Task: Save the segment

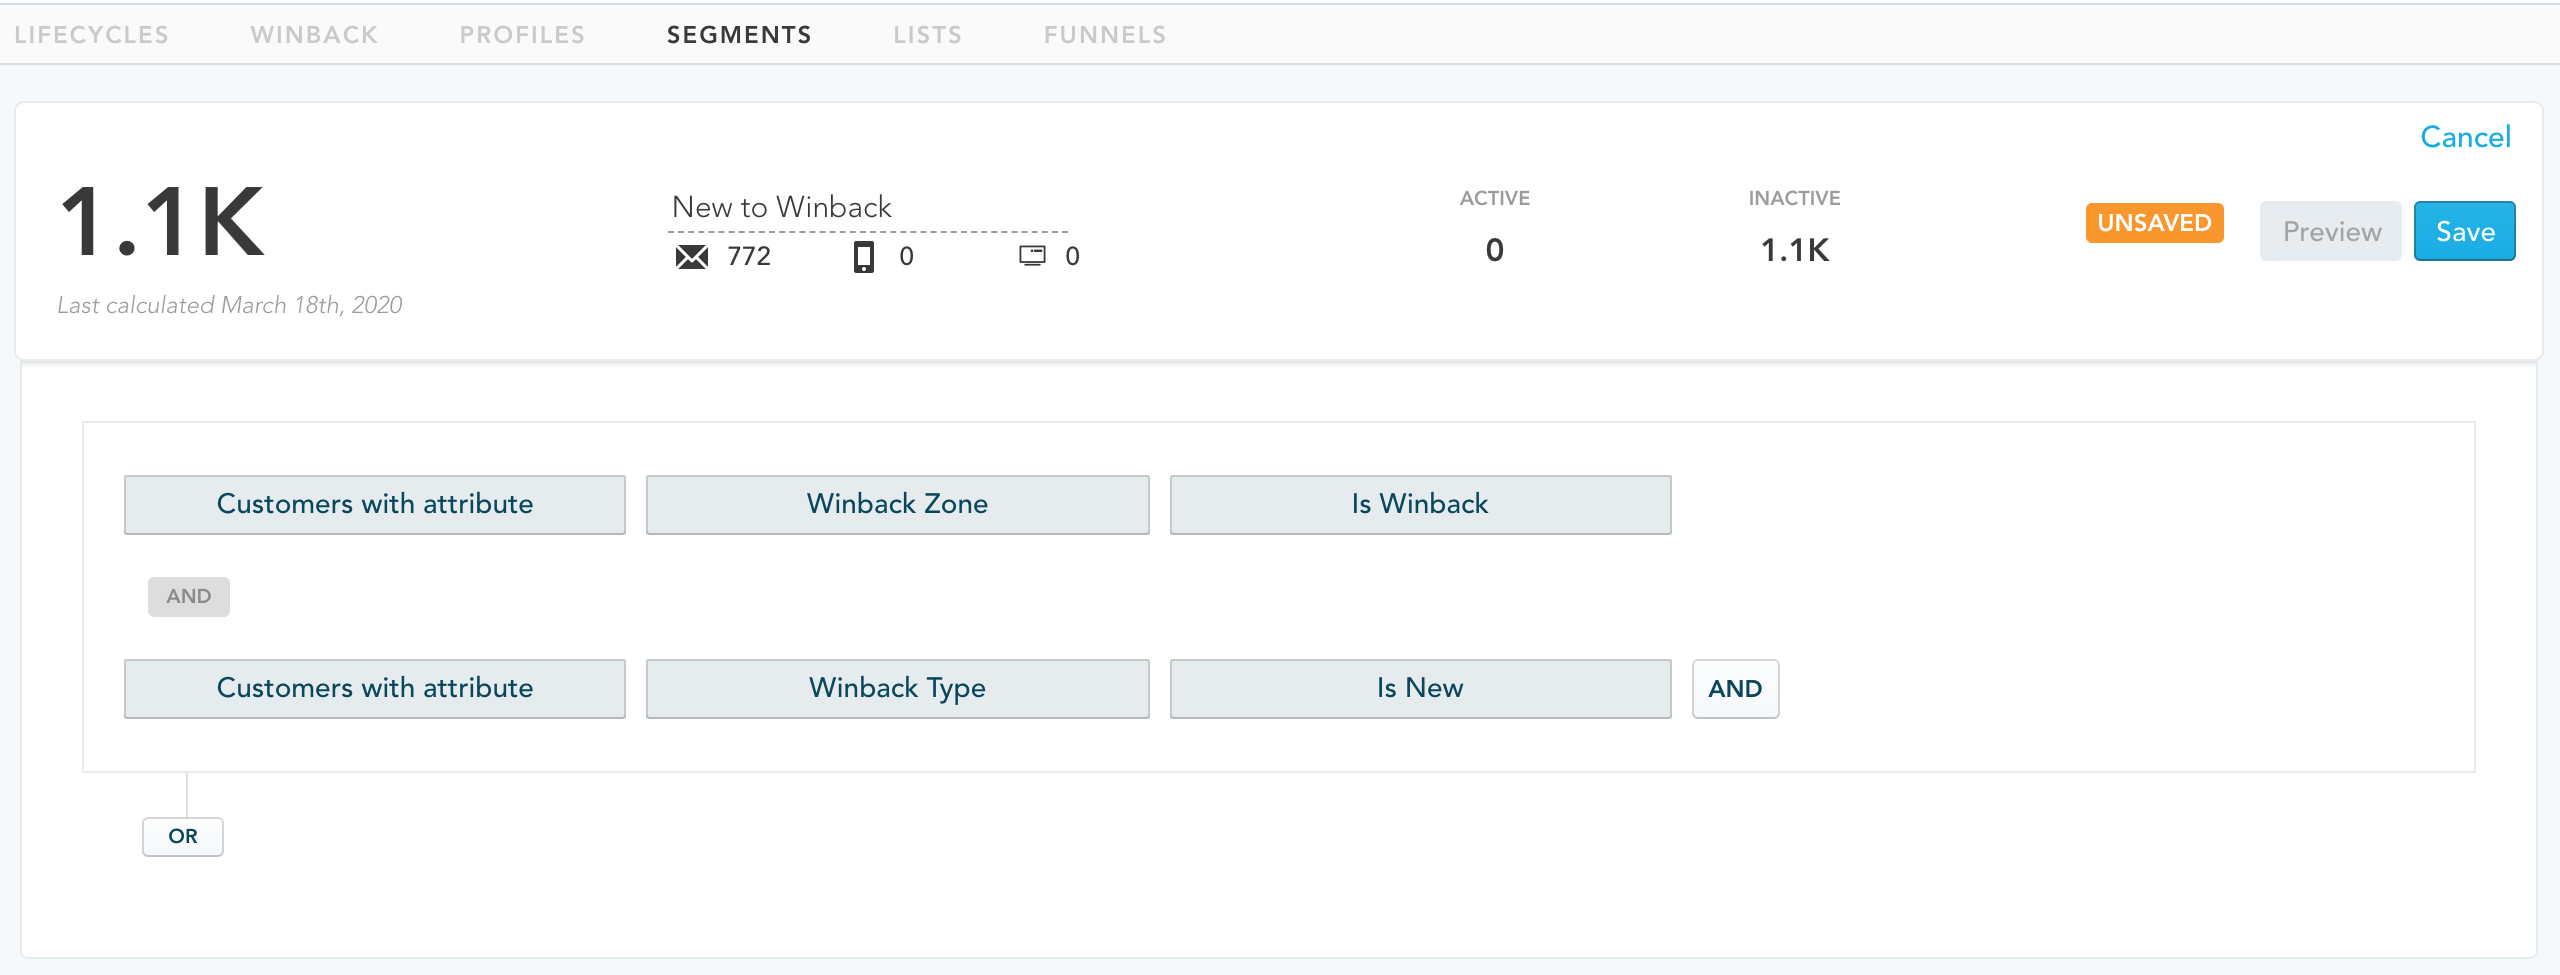Action: pyautogui.click(x=2465, y=231)
